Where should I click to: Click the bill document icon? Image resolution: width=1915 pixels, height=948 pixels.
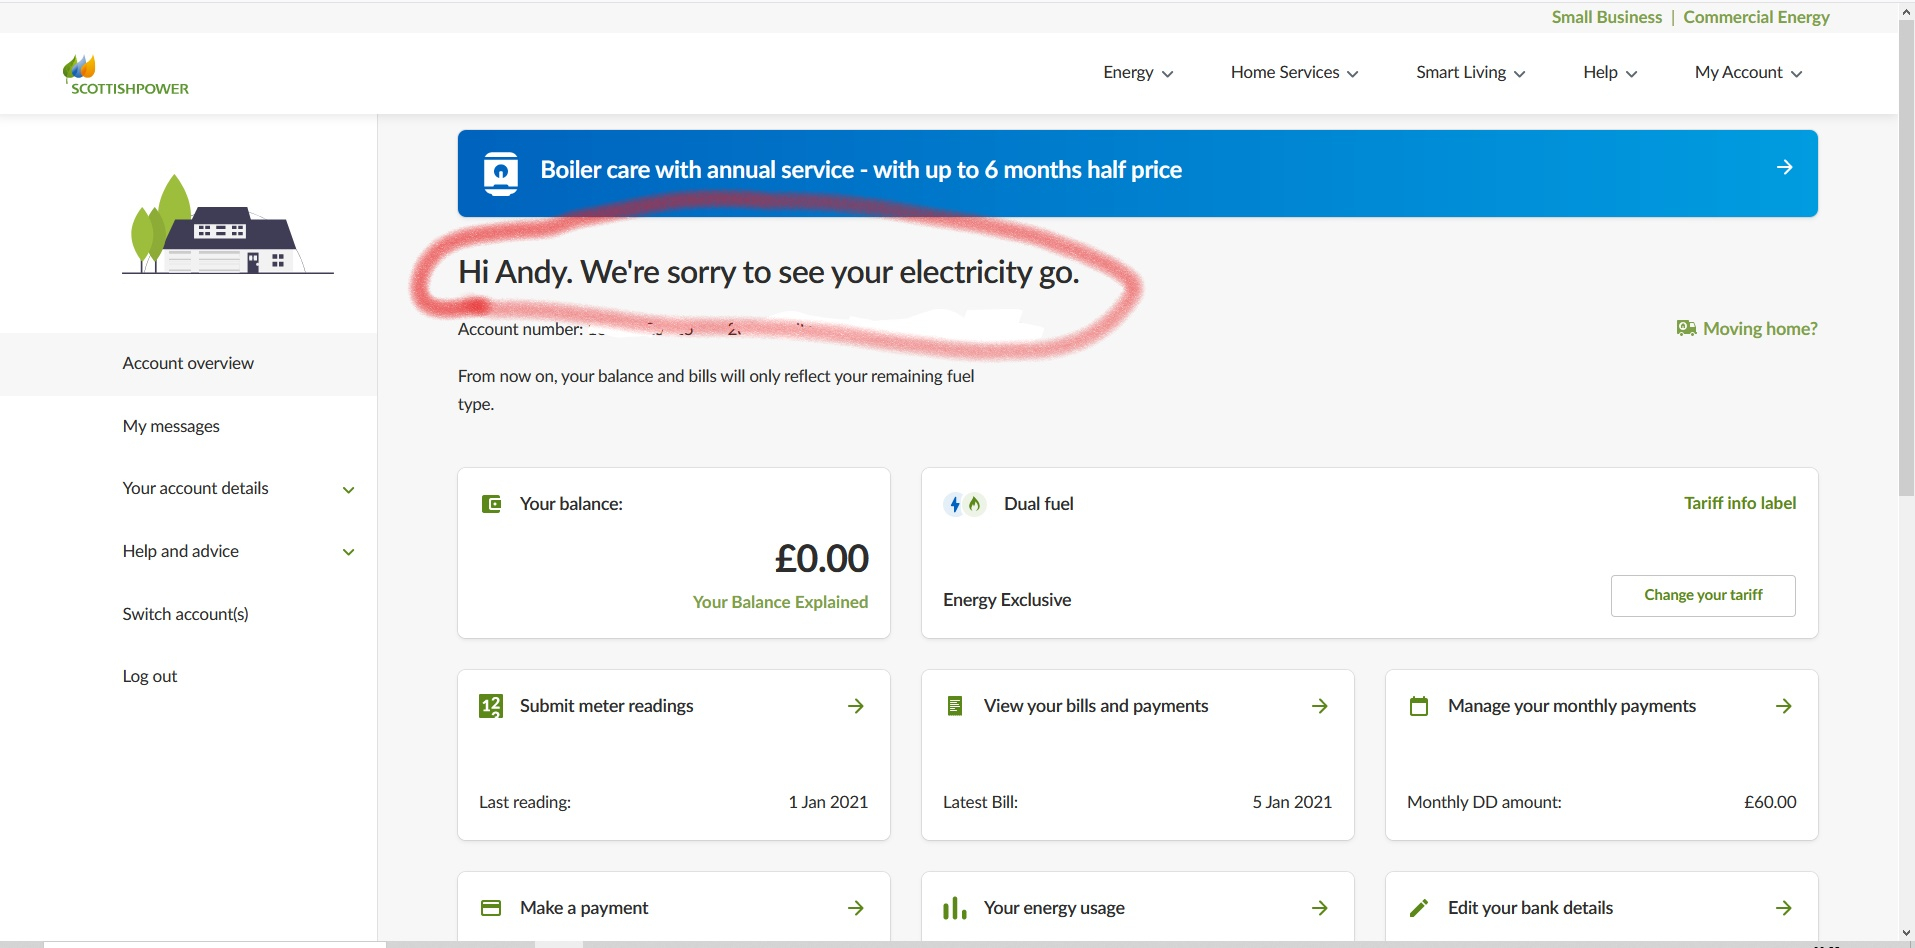click(955, 706)
